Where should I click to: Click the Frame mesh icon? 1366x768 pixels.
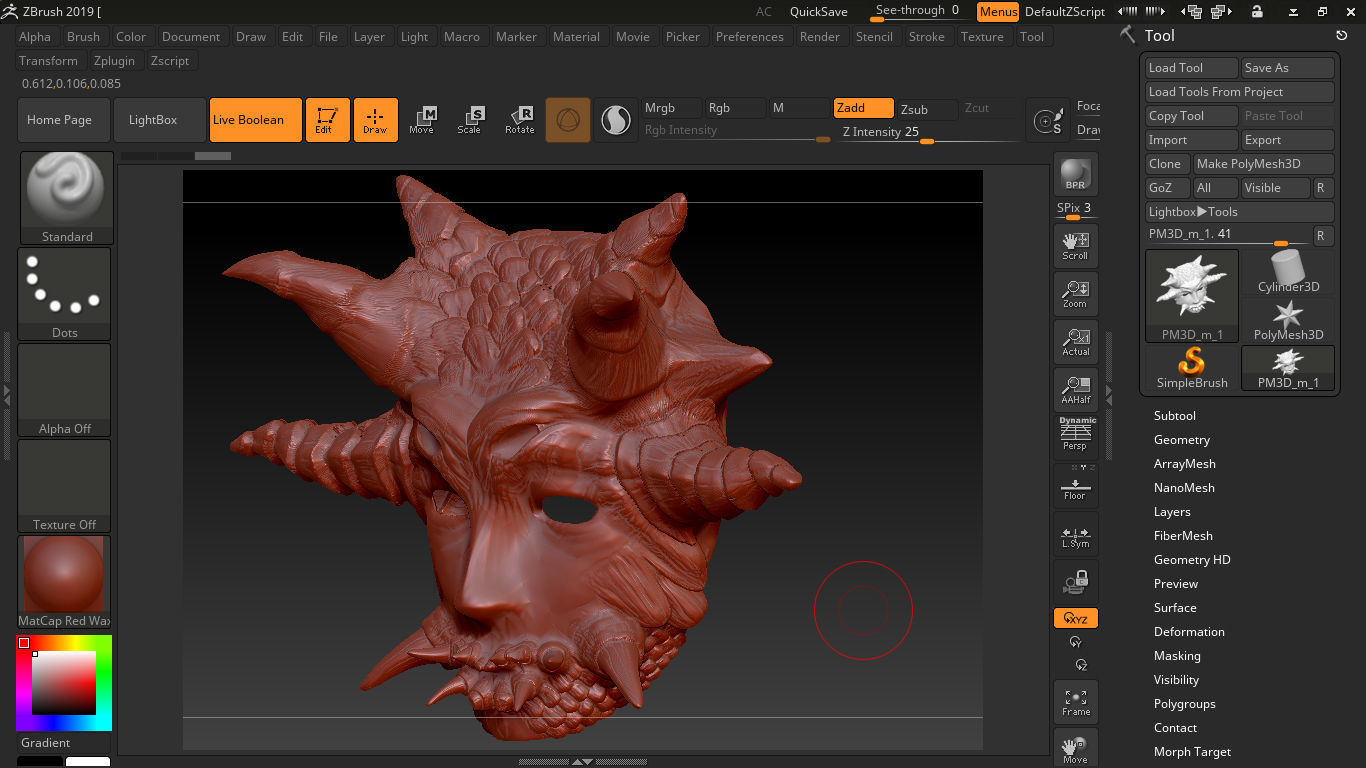(1075, 701)
